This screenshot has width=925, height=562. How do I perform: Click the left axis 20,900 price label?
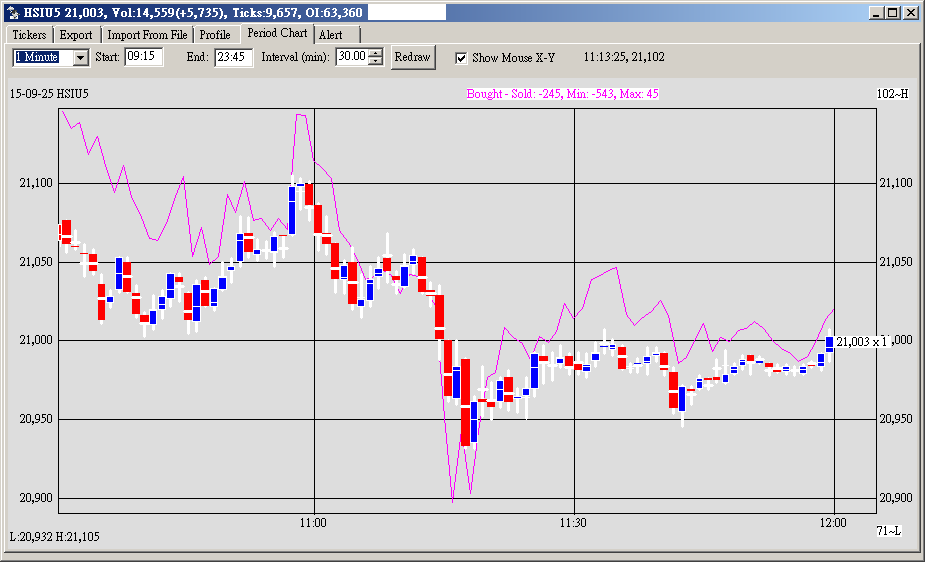pos(36,498)
